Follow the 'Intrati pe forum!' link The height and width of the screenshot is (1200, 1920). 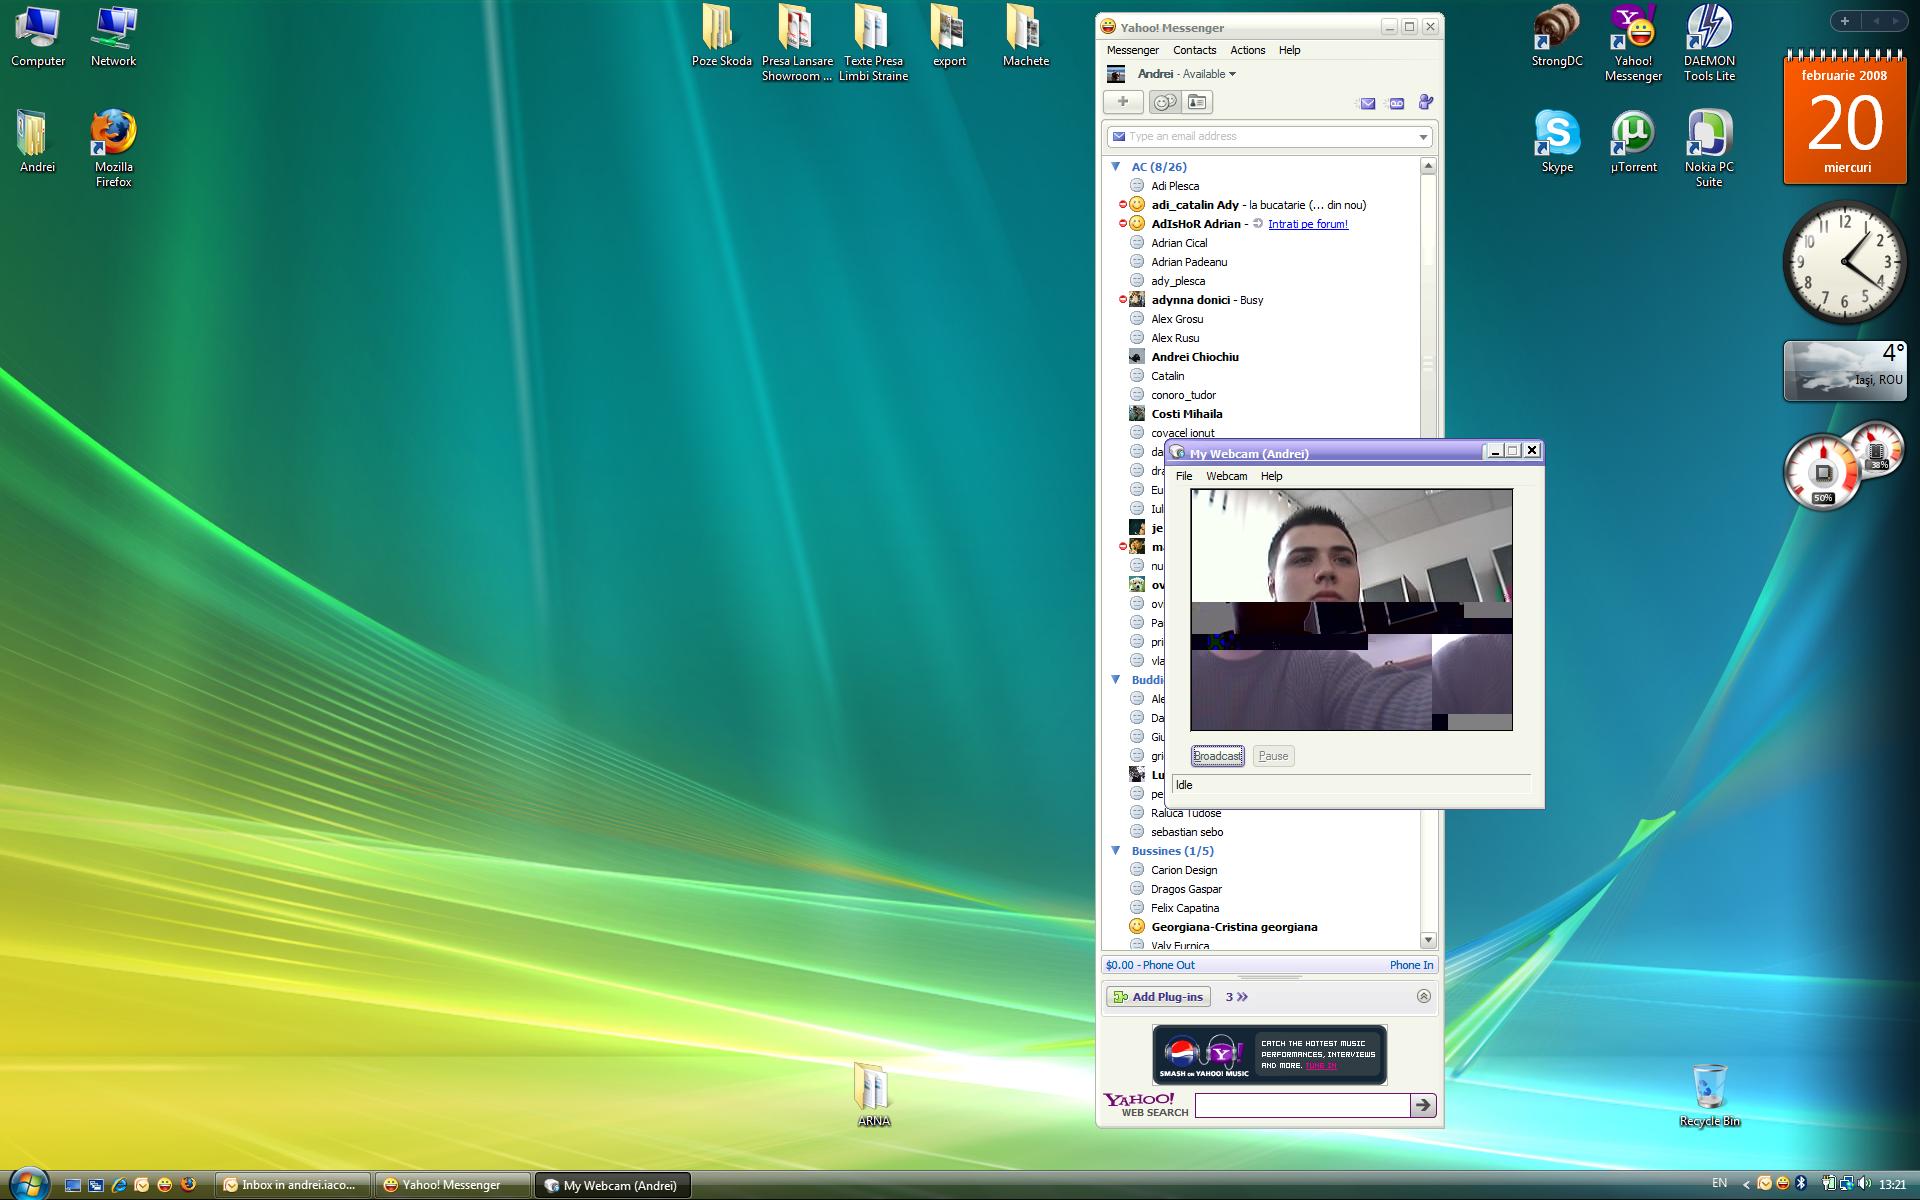tap(1308, 224)
